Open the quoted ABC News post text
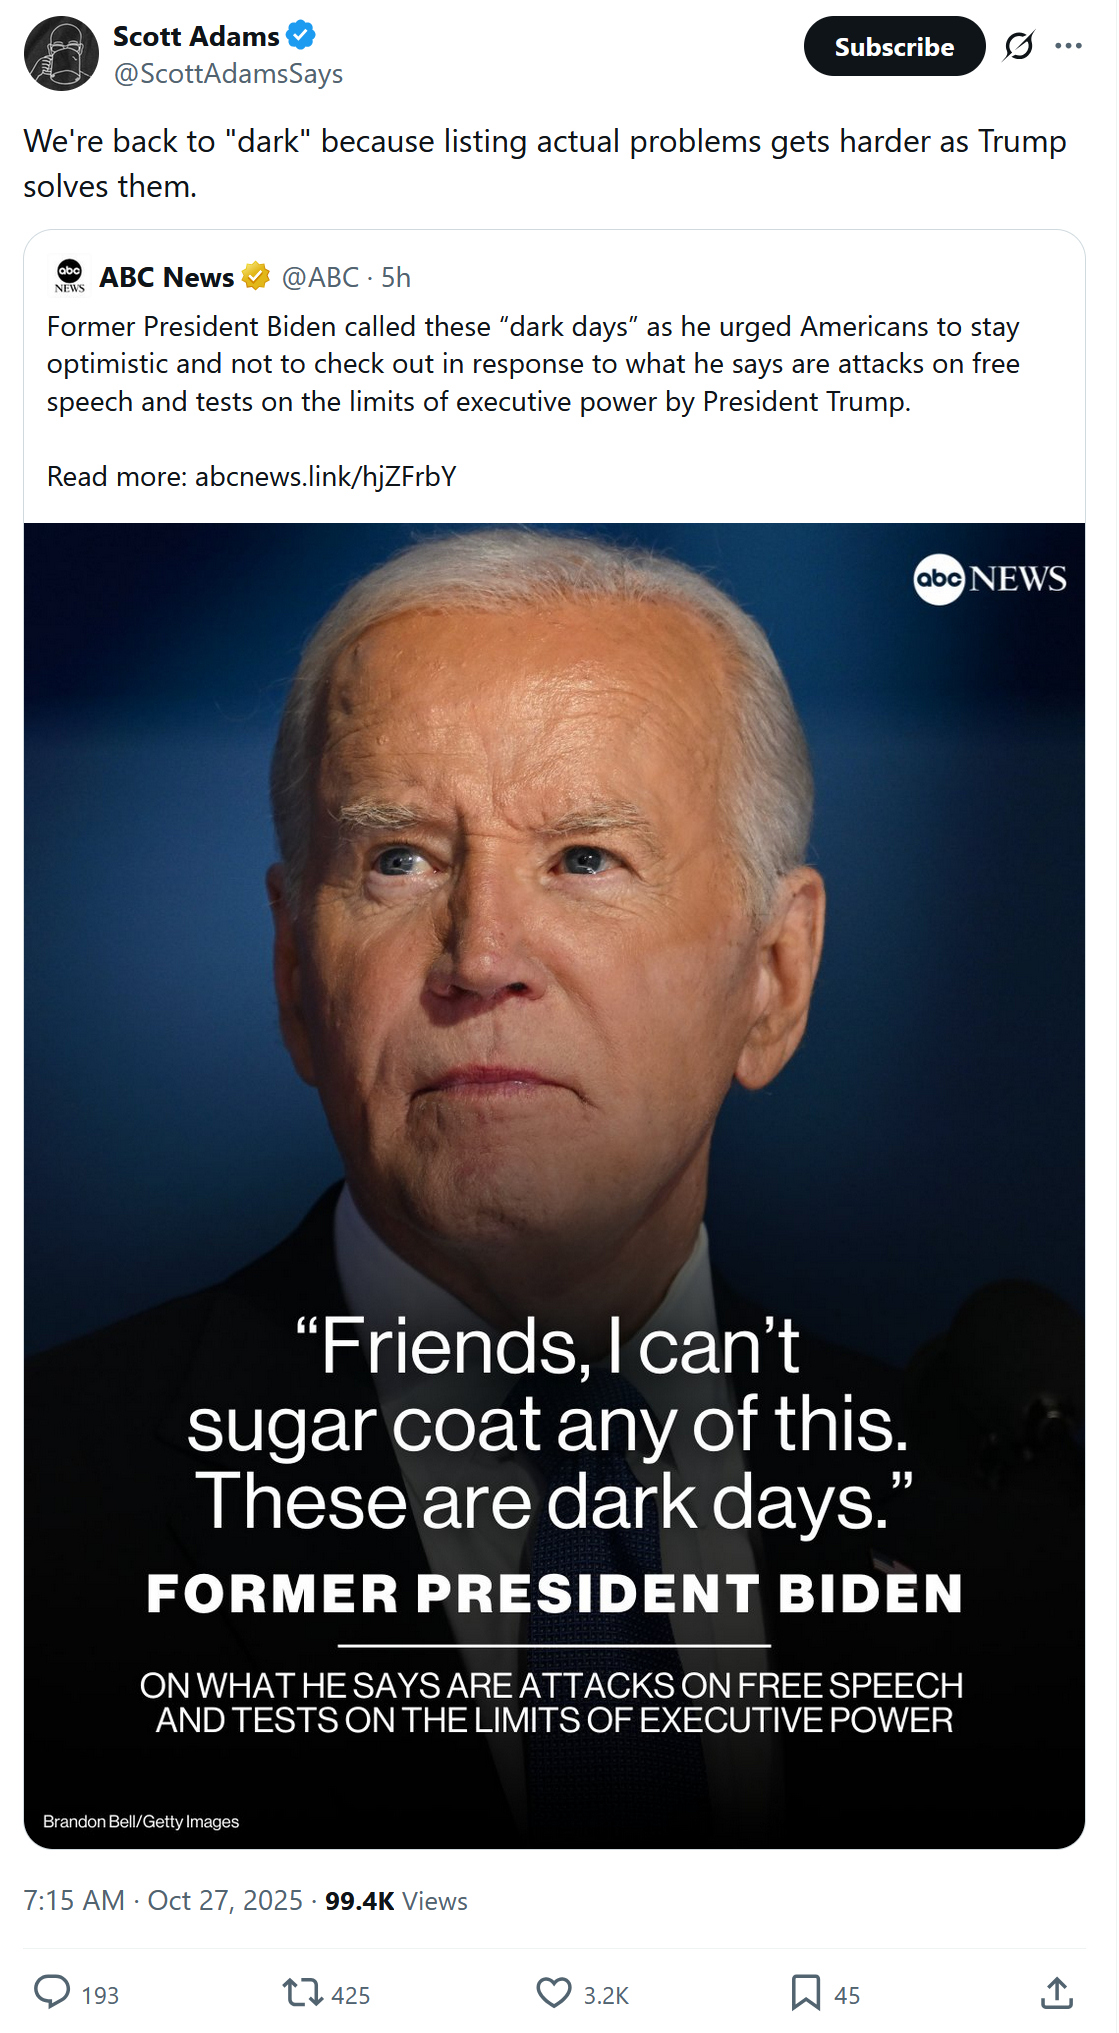The width and height of the screenshot is (1119, 2033). point(533,364)
